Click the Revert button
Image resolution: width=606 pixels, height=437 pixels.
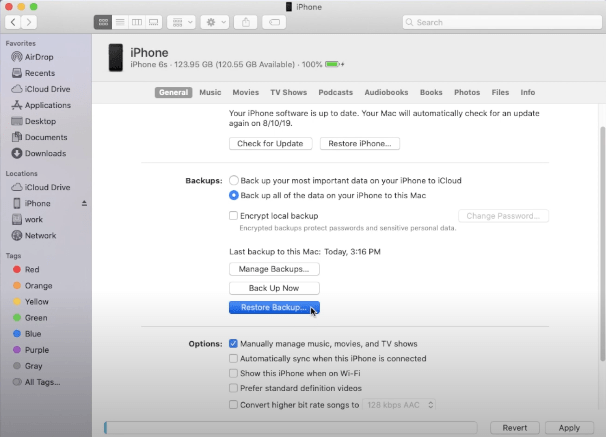click(514, 428)
